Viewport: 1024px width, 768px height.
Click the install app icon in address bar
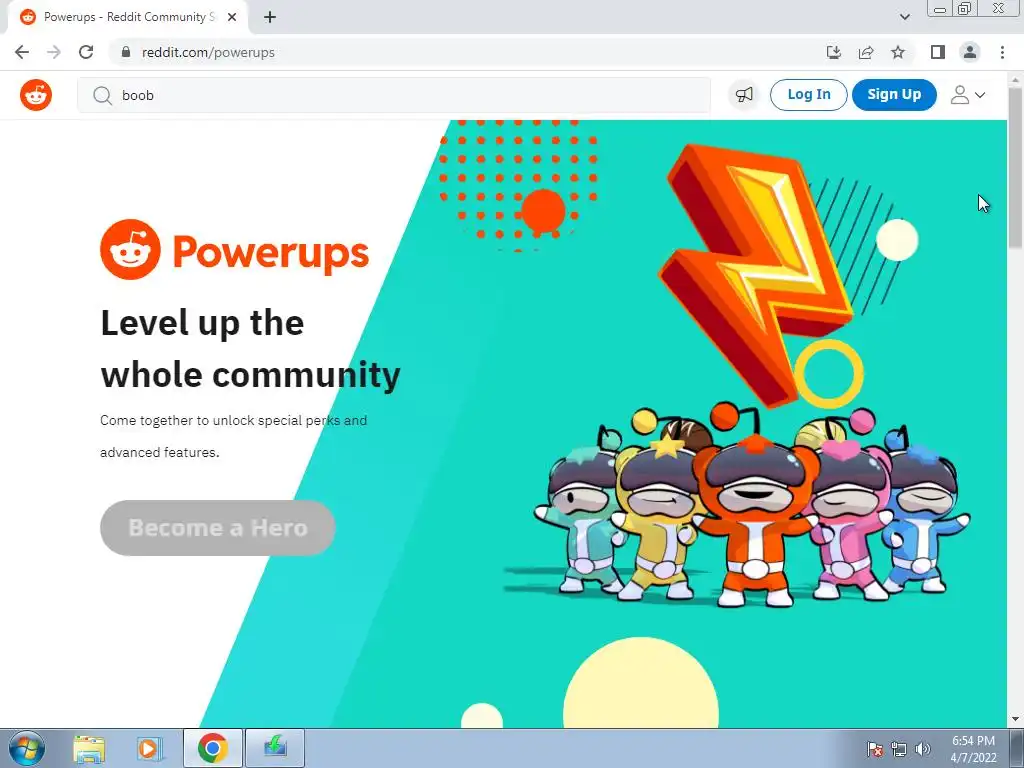(833, 52)
